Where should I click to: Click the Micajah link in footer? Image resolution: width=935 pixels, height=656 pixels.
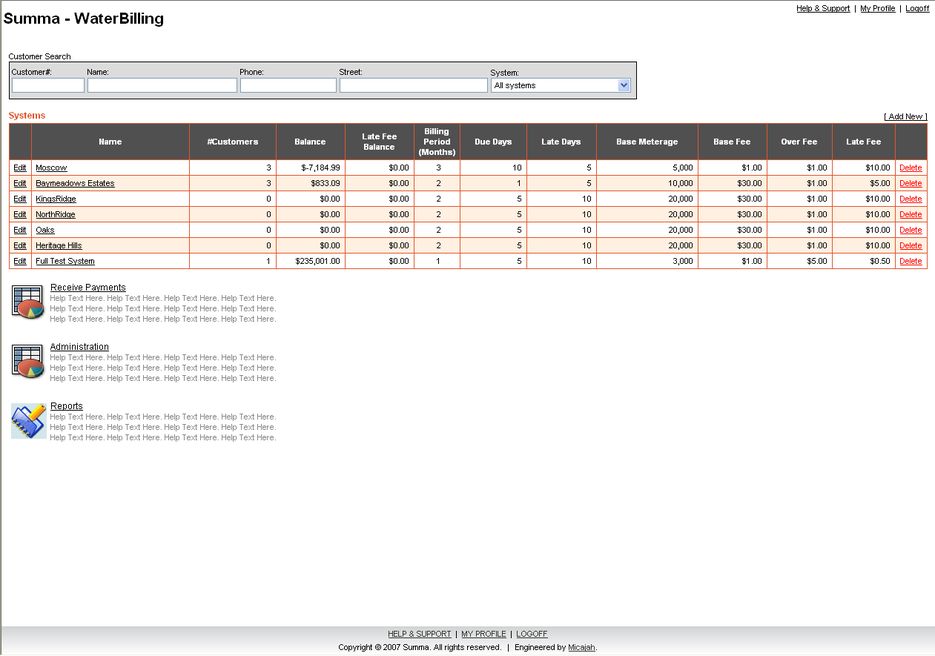pyautogui.click(x=581, y=647)
